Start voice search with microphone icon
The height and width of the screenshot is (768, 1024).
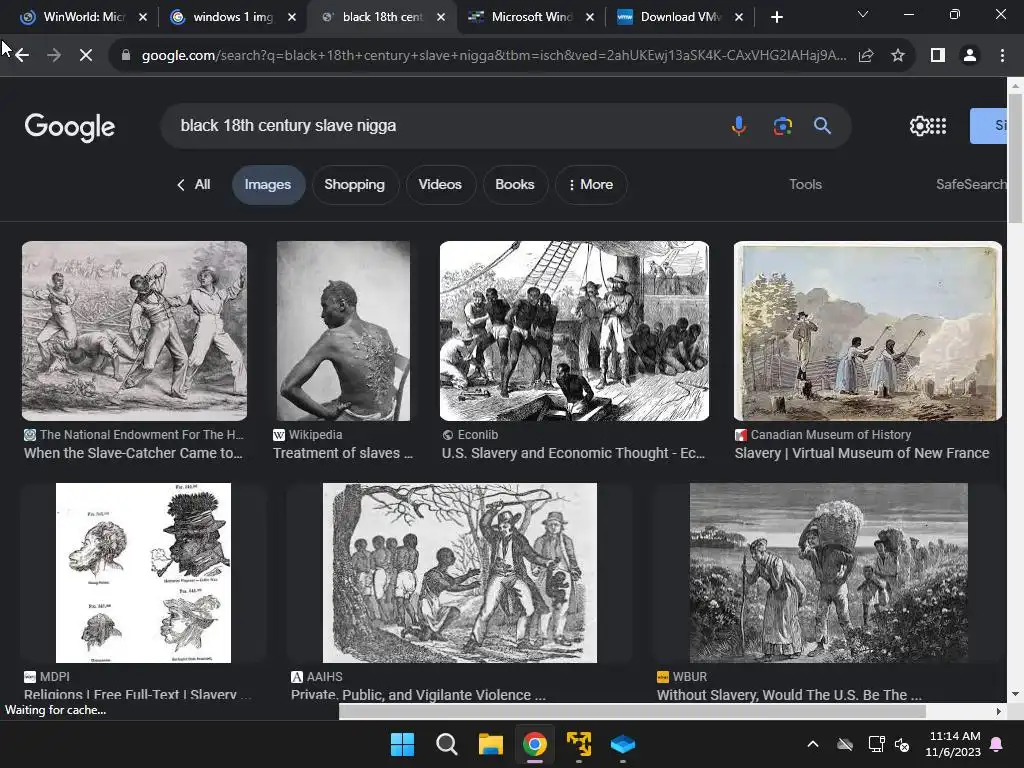tap(739, 125)
